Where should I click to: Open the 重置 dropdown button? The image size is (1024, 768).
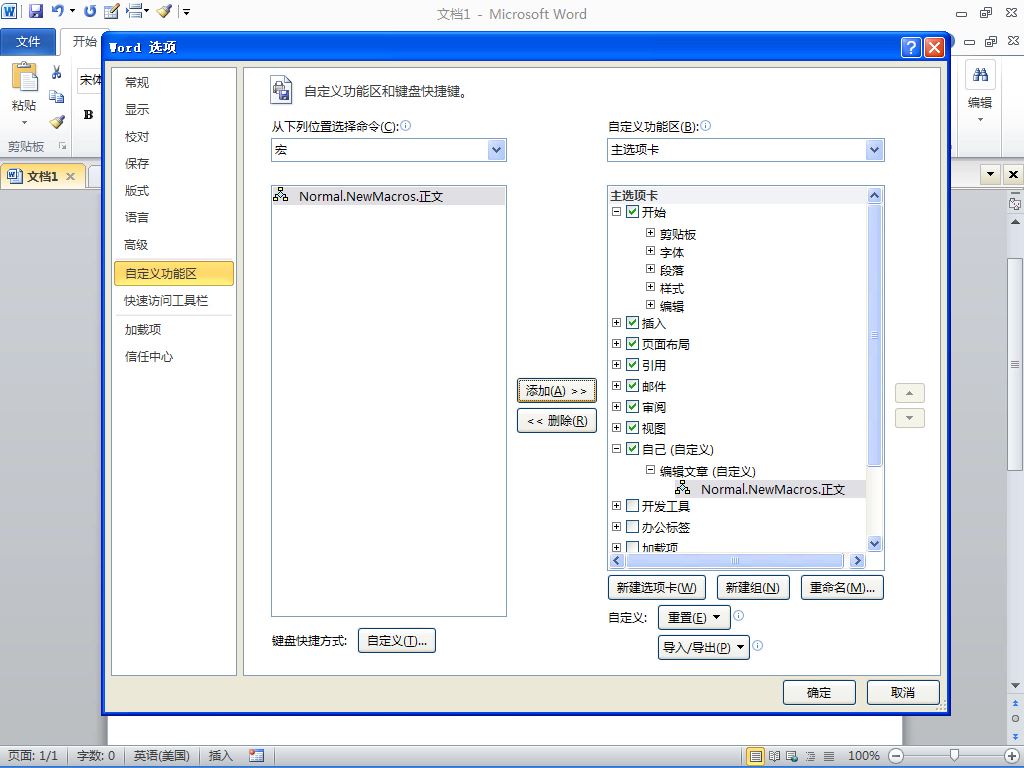tap(694, 617)
